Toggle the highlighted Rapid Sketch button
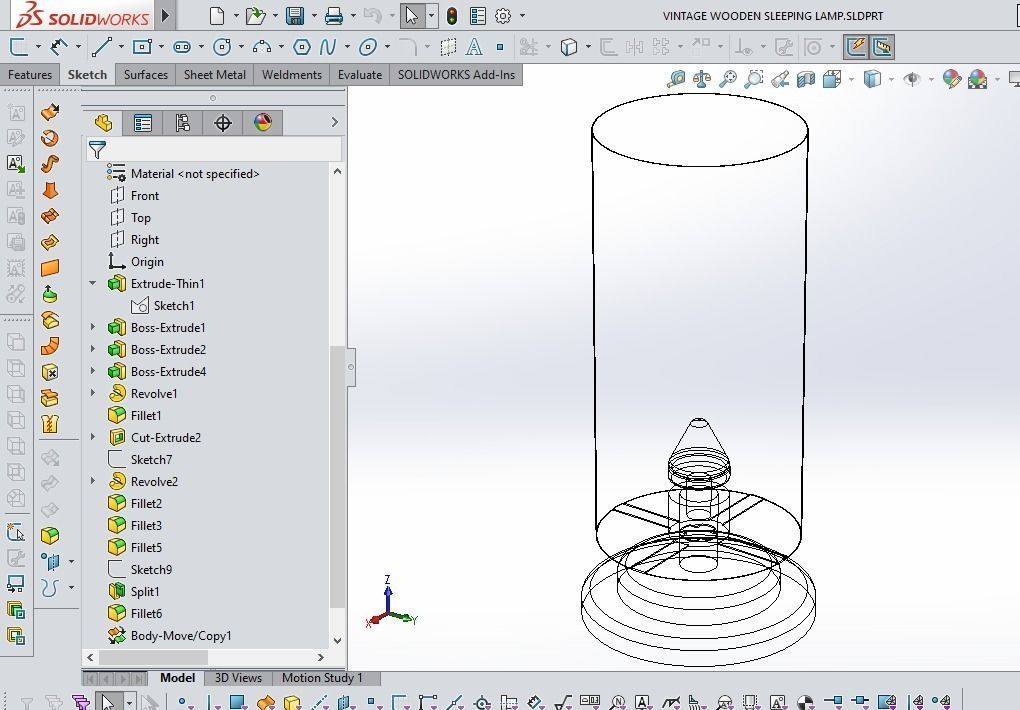 [855, 47]
